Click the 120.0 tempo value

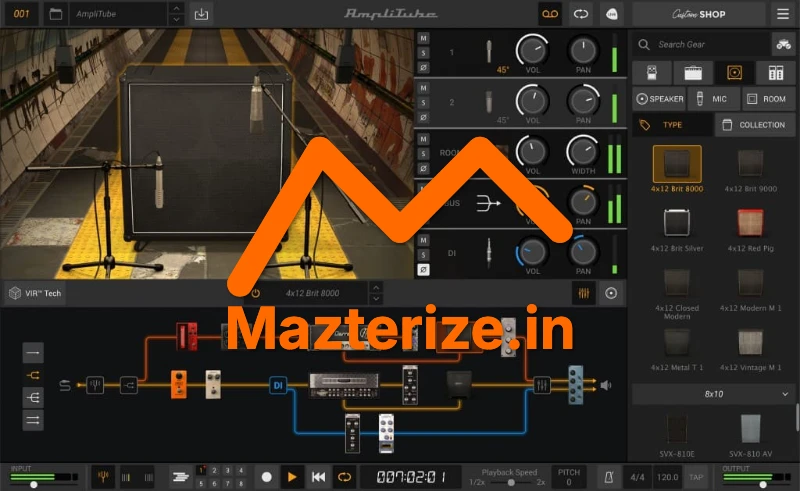[667, 477]
